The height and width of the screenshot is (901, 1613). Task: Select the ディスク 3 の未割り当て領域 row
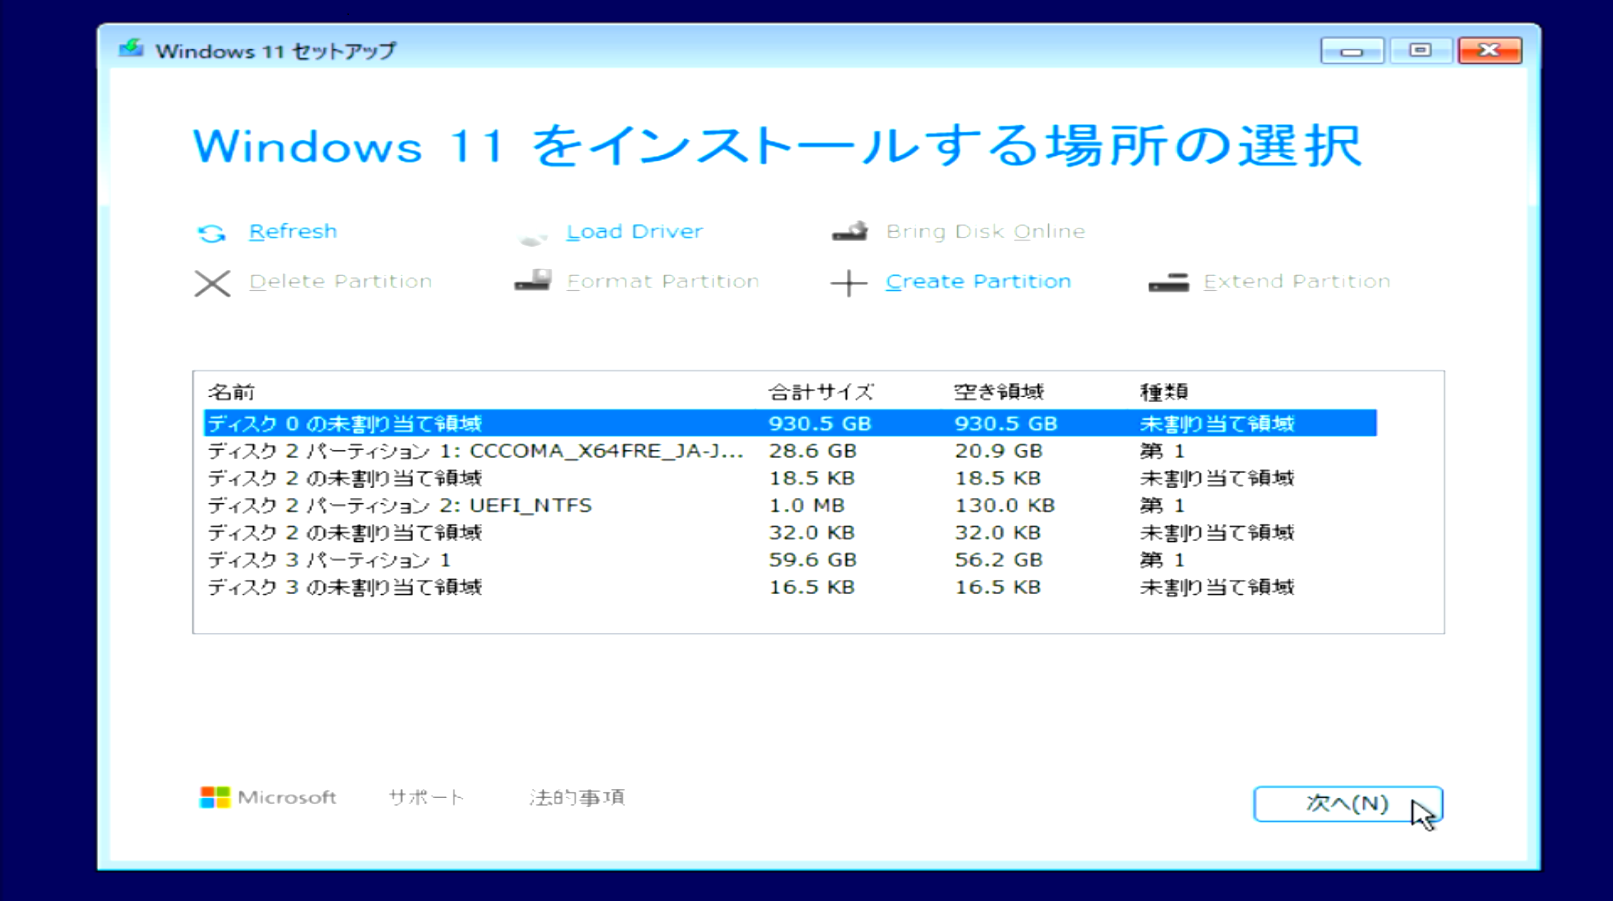[790, 587]
